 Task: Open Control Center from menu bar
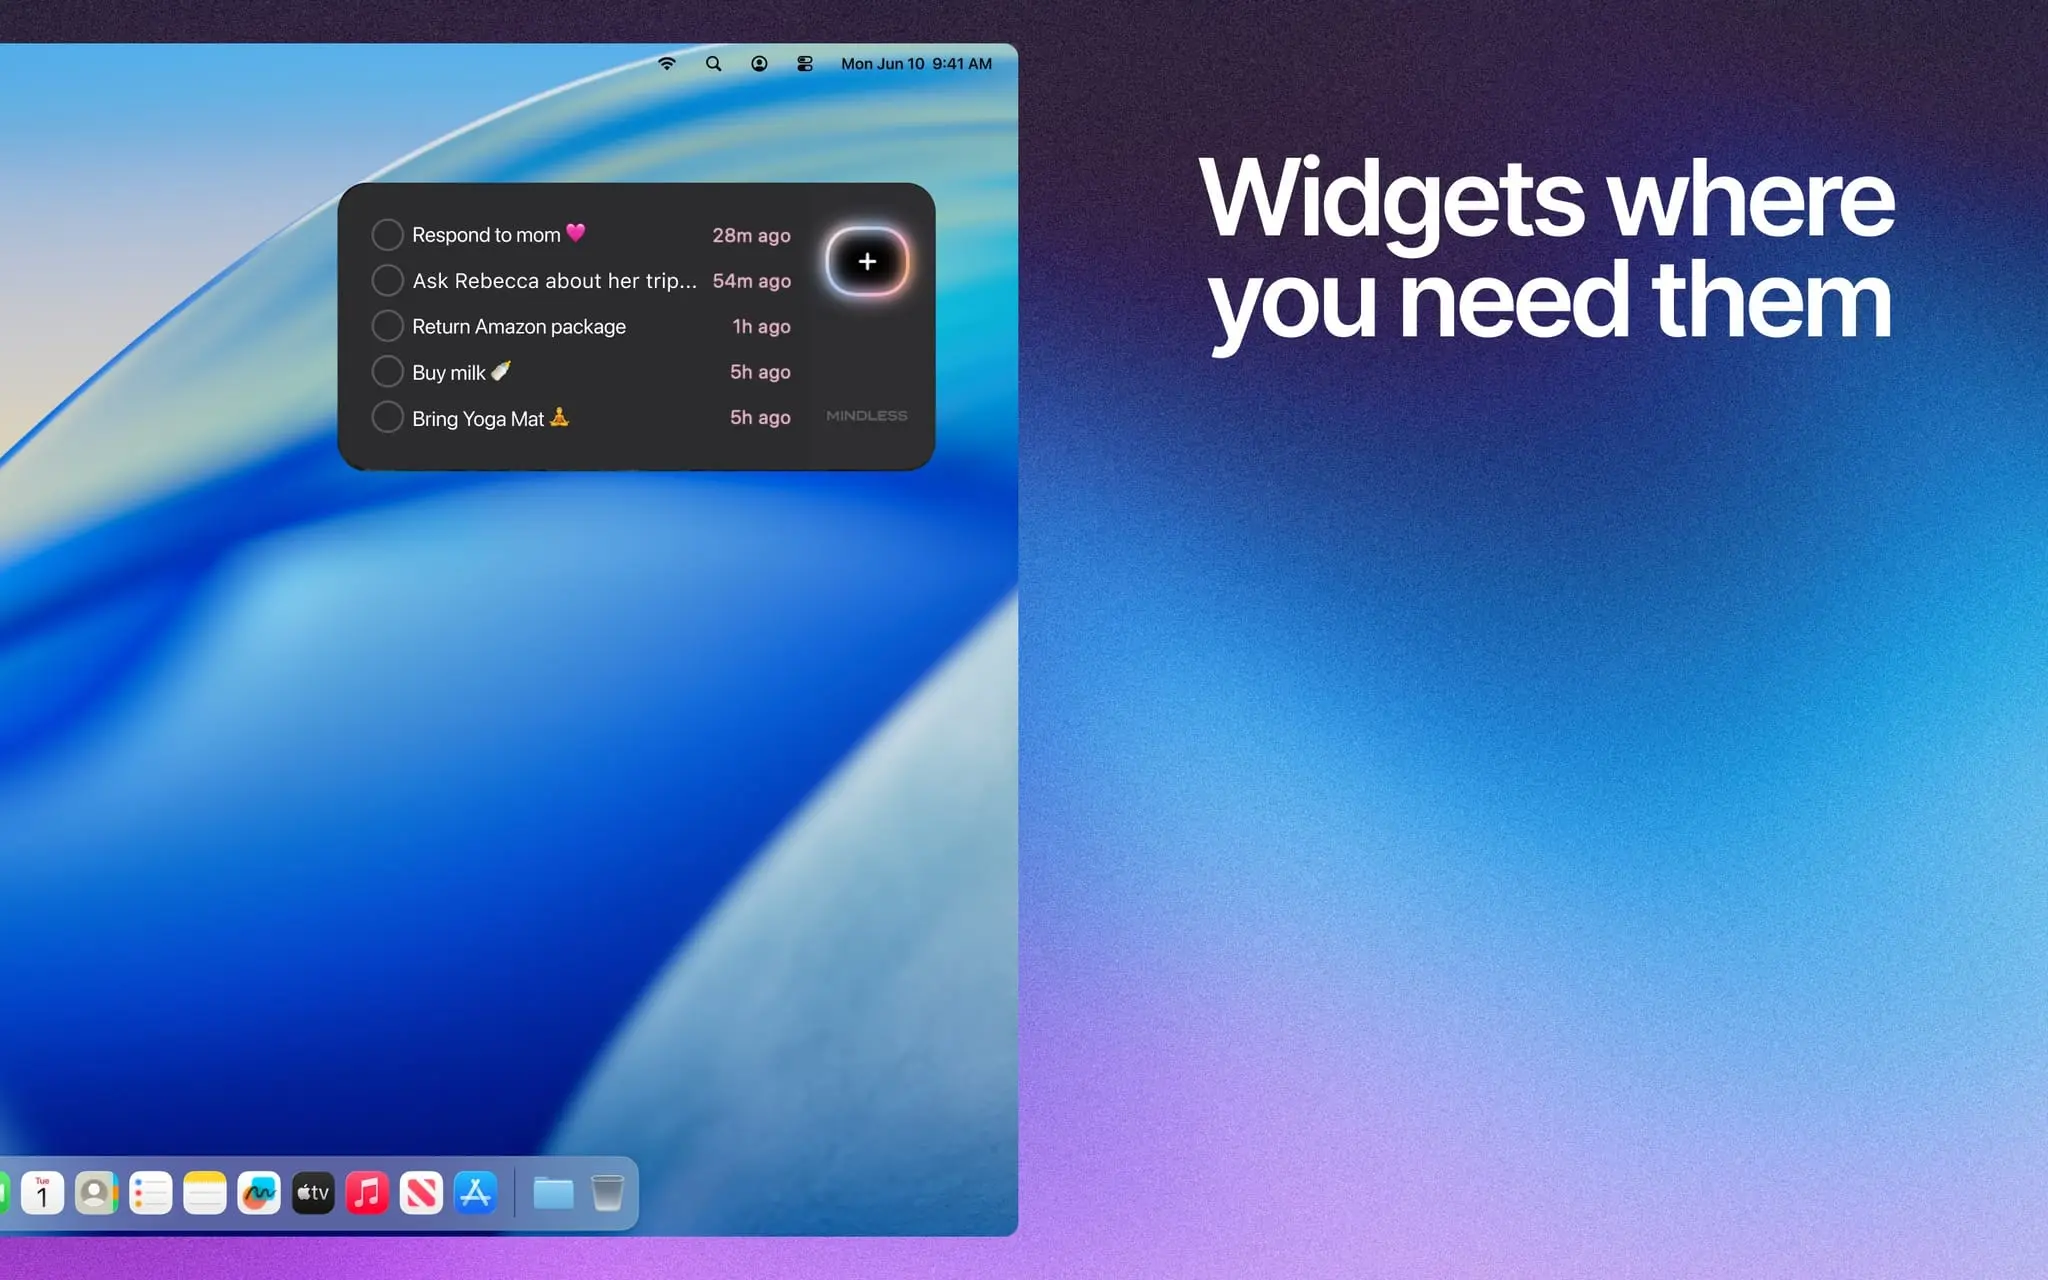pos(805,64)
